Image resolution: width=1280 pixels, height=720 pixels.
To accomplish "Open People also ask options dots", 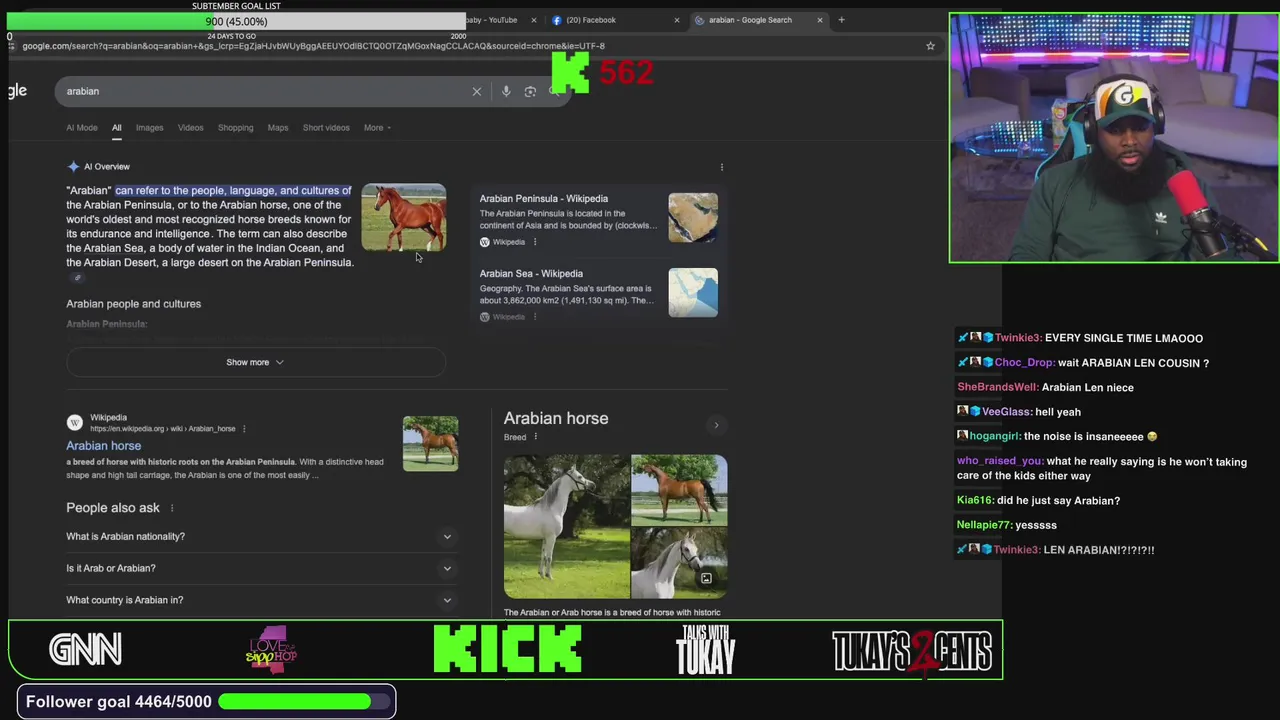I will click(172, 508).
